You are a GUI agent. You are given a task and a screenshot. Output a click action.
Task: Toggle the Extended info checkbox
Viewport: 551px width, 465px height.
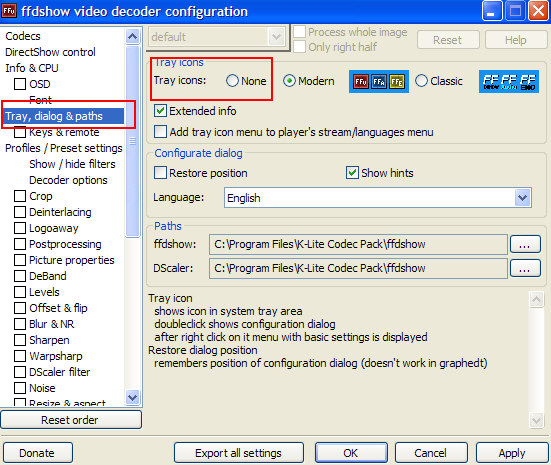(x=160, y=111)
